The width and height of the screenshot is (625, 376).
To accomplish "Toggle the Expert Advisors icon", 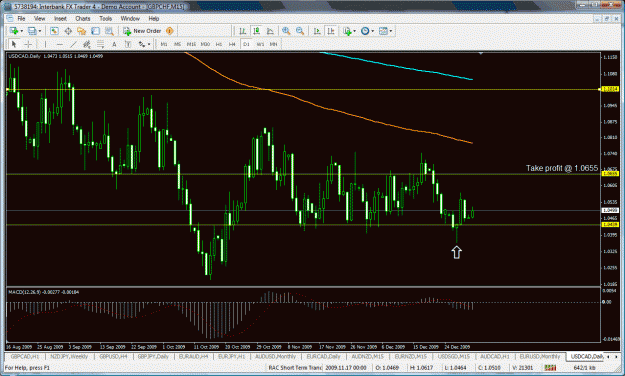I will click(170, 31).
